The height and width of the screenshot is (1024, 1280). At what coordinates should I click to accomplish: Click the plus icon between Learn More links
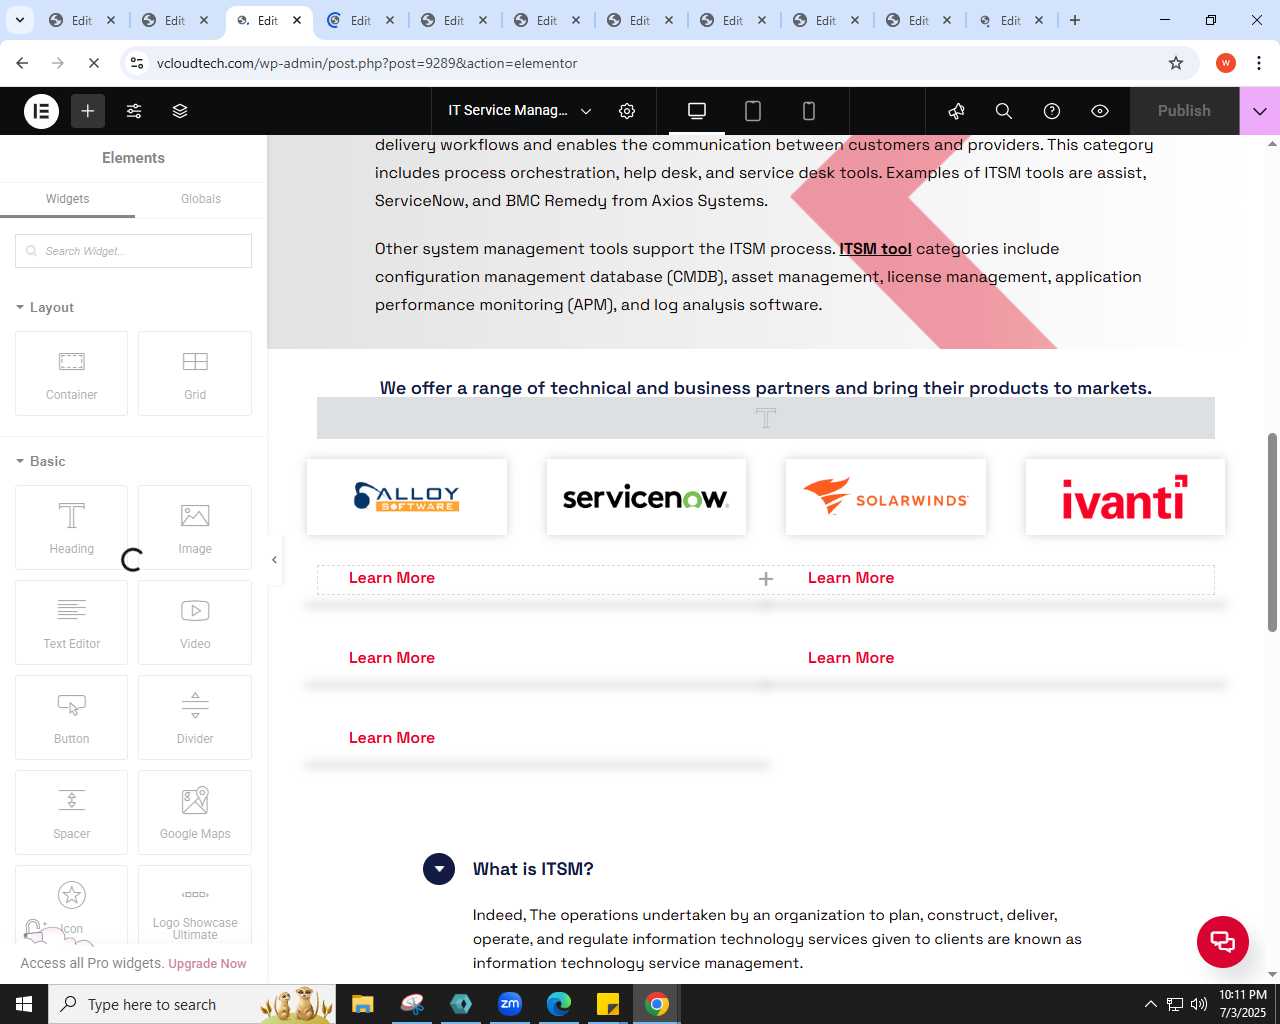click(766, 579)
